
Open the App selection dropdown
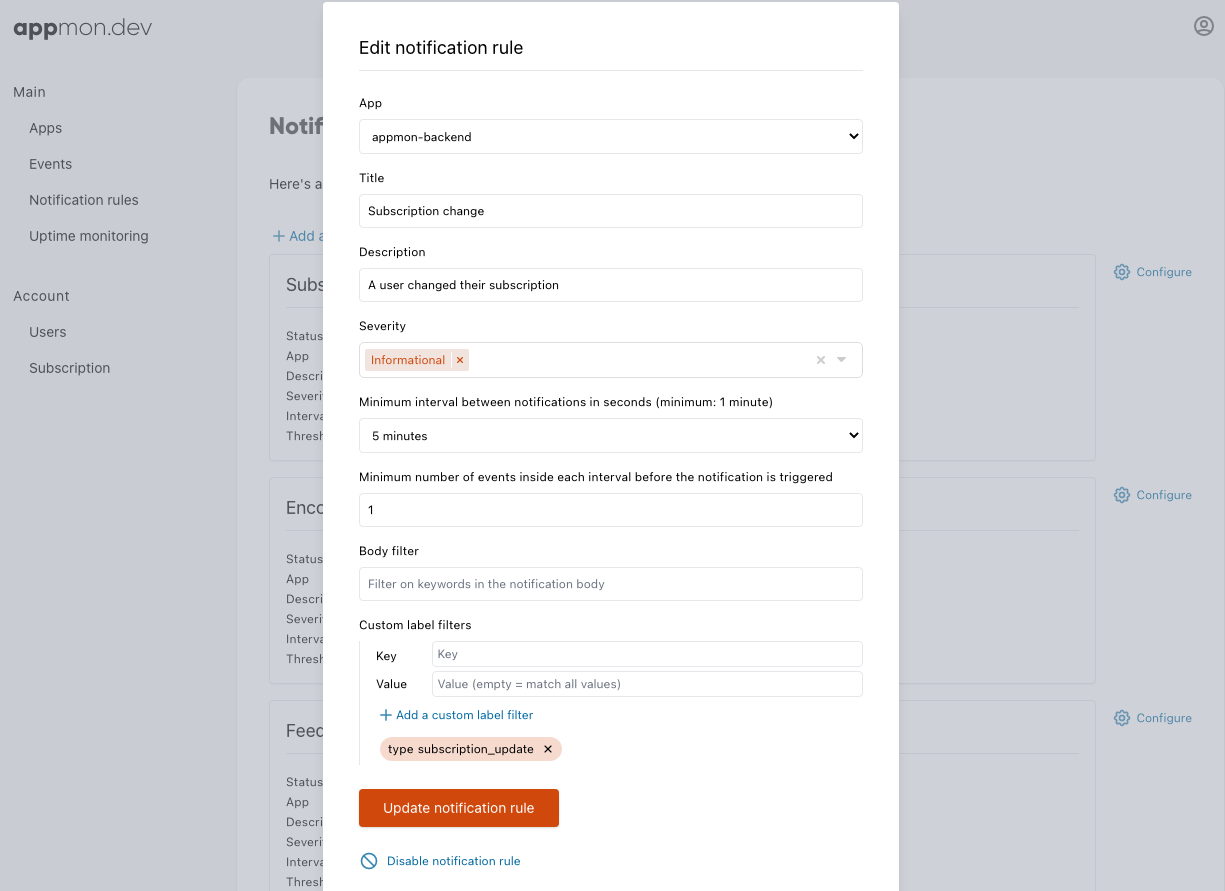610,137
